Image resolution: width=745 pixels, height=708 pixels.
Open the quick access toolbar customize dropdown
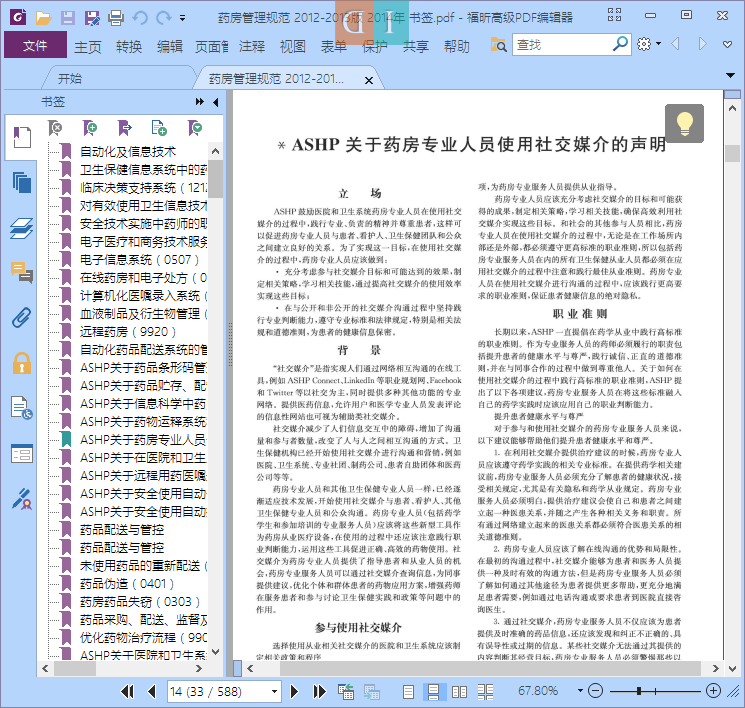pos(182,18)
